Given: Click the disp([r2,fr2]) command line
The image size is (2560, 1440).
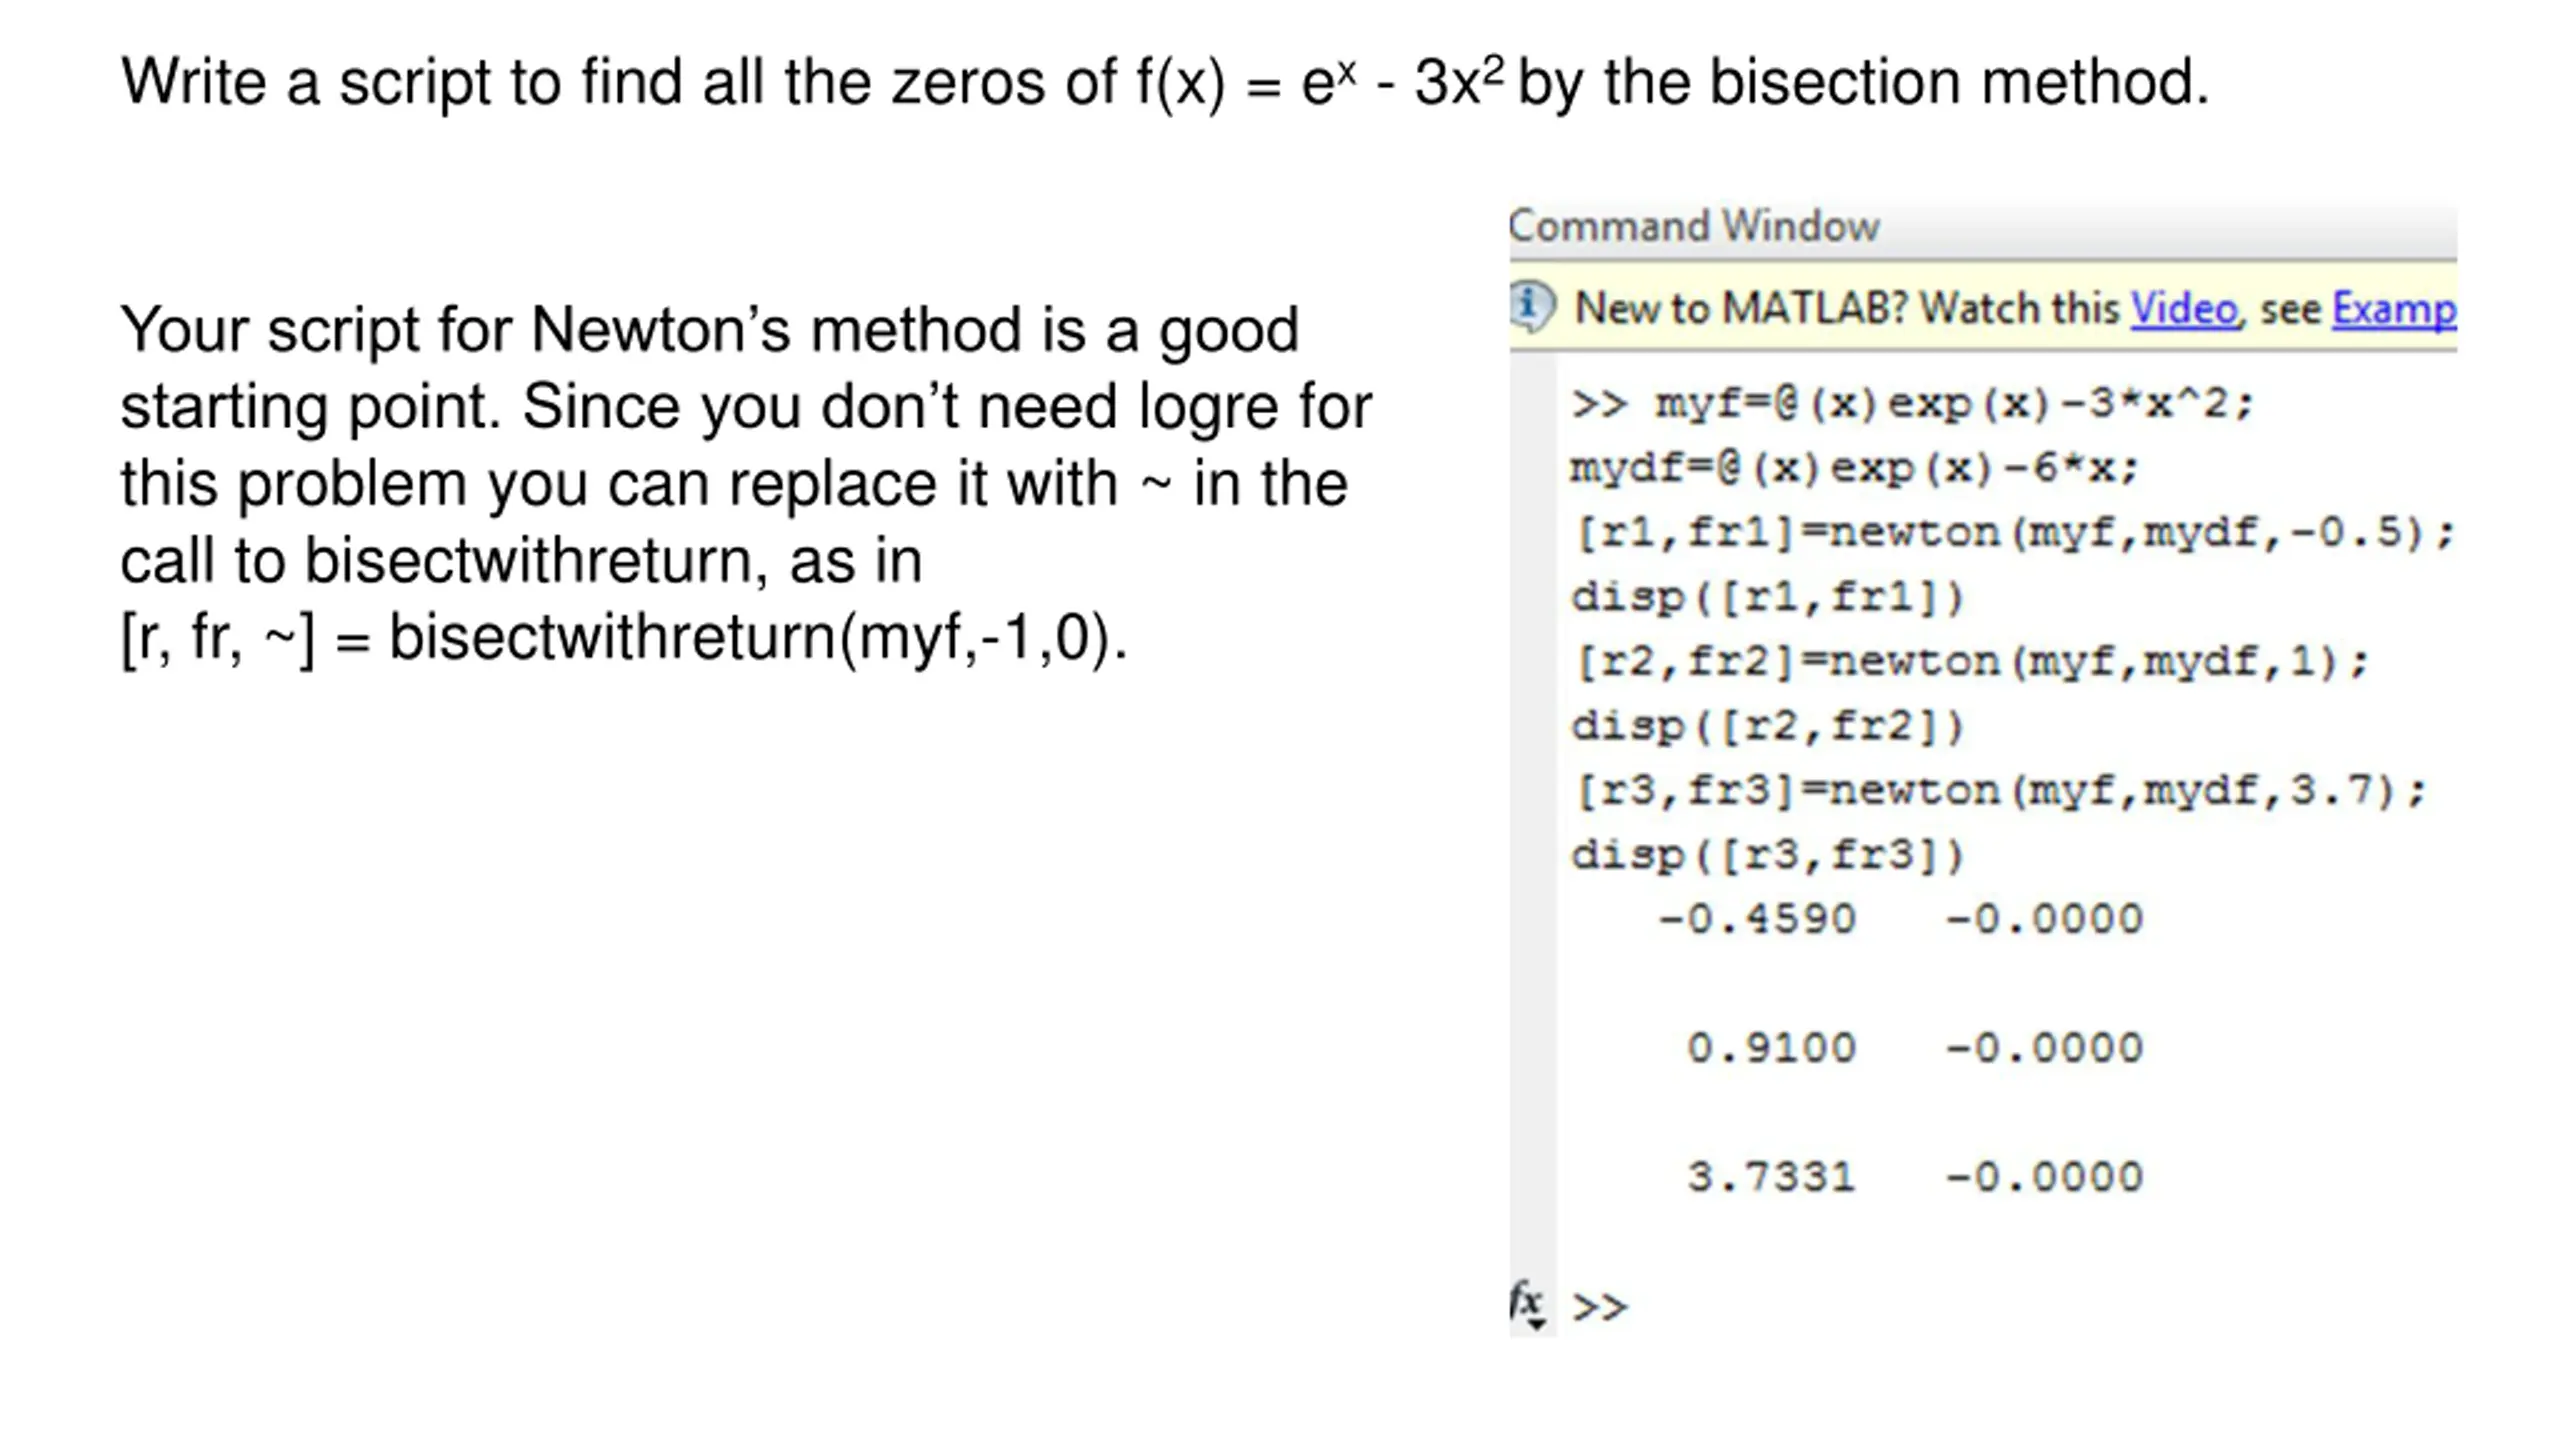Looking at the screenshot, I should tap(1767, 726).
